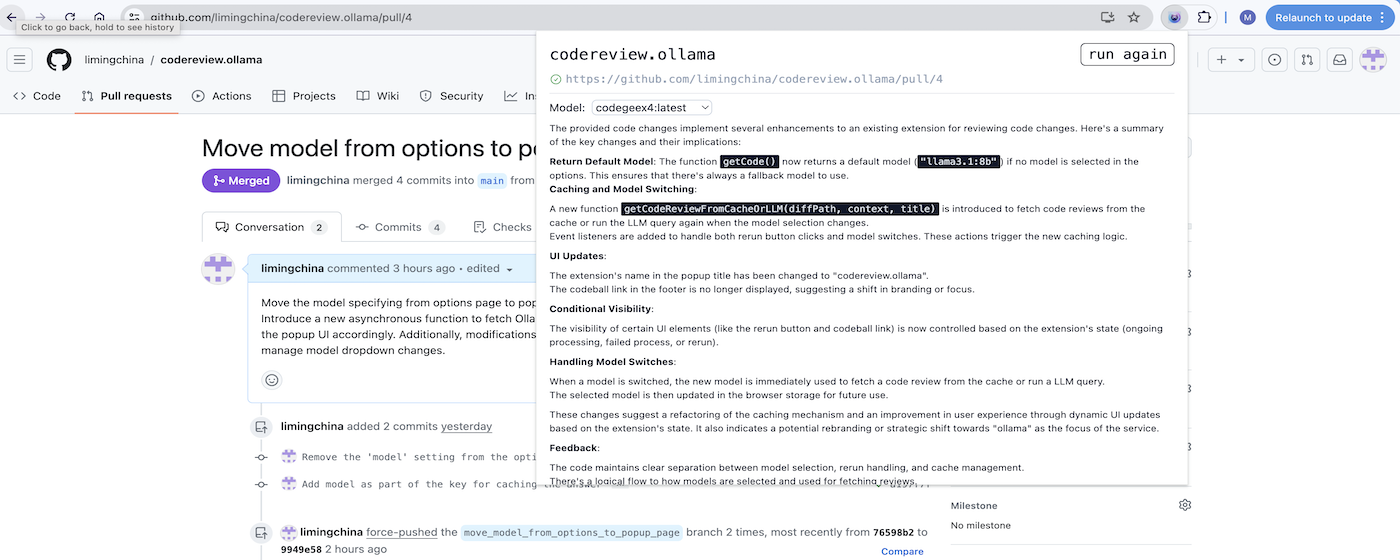
Task: Open commit hash 76598b2
Action: (x=893, y=532)
